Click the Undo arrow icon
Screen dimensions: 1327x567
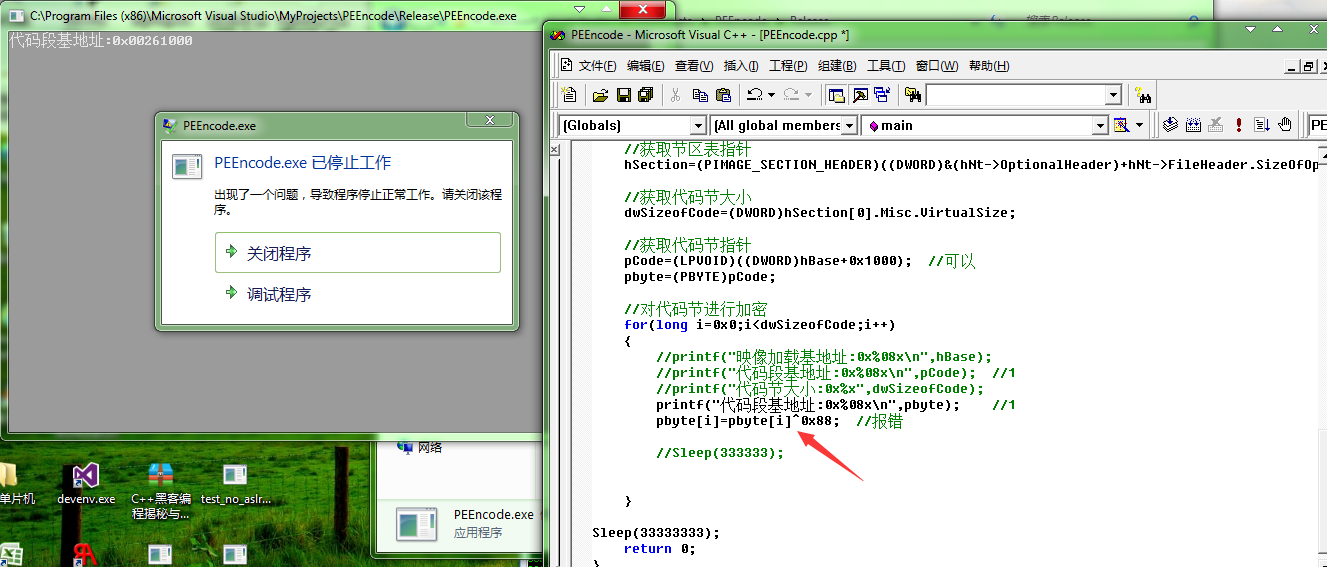(x=755, y=95)
